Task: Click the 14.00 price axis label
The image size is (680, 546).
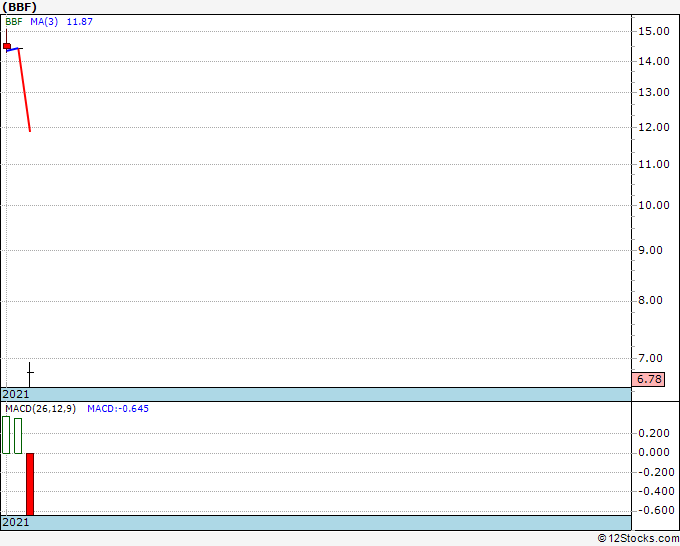Action: (654, 62)
